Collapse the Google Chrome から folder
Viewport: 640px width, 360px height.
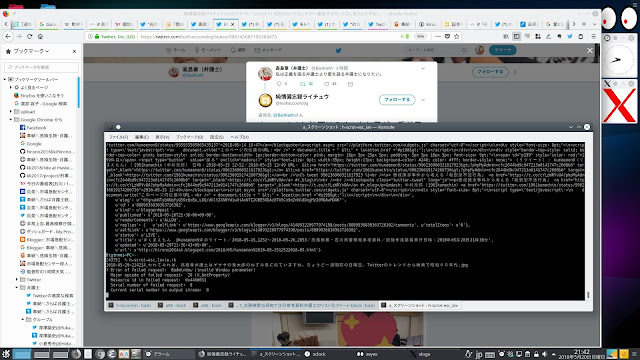(x=11, y=120)
